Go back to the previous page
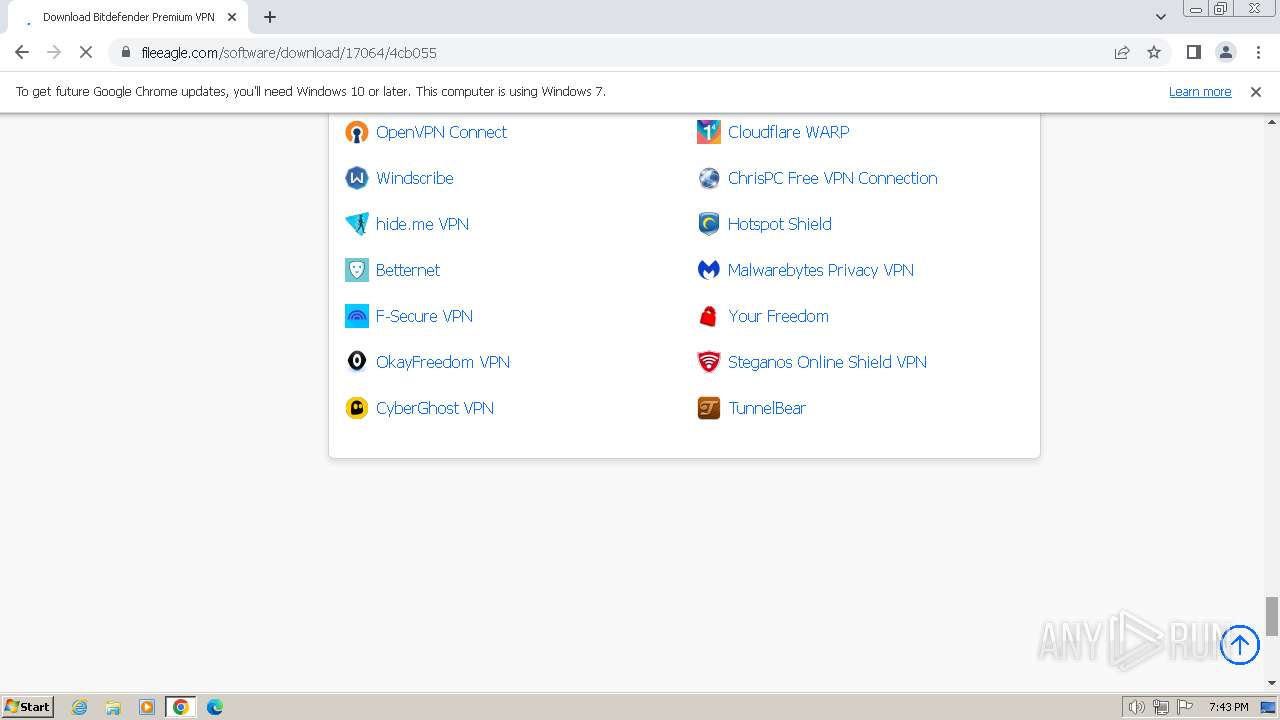The height and width of the screenshot is (720, 1280). (x=22, y=52)
